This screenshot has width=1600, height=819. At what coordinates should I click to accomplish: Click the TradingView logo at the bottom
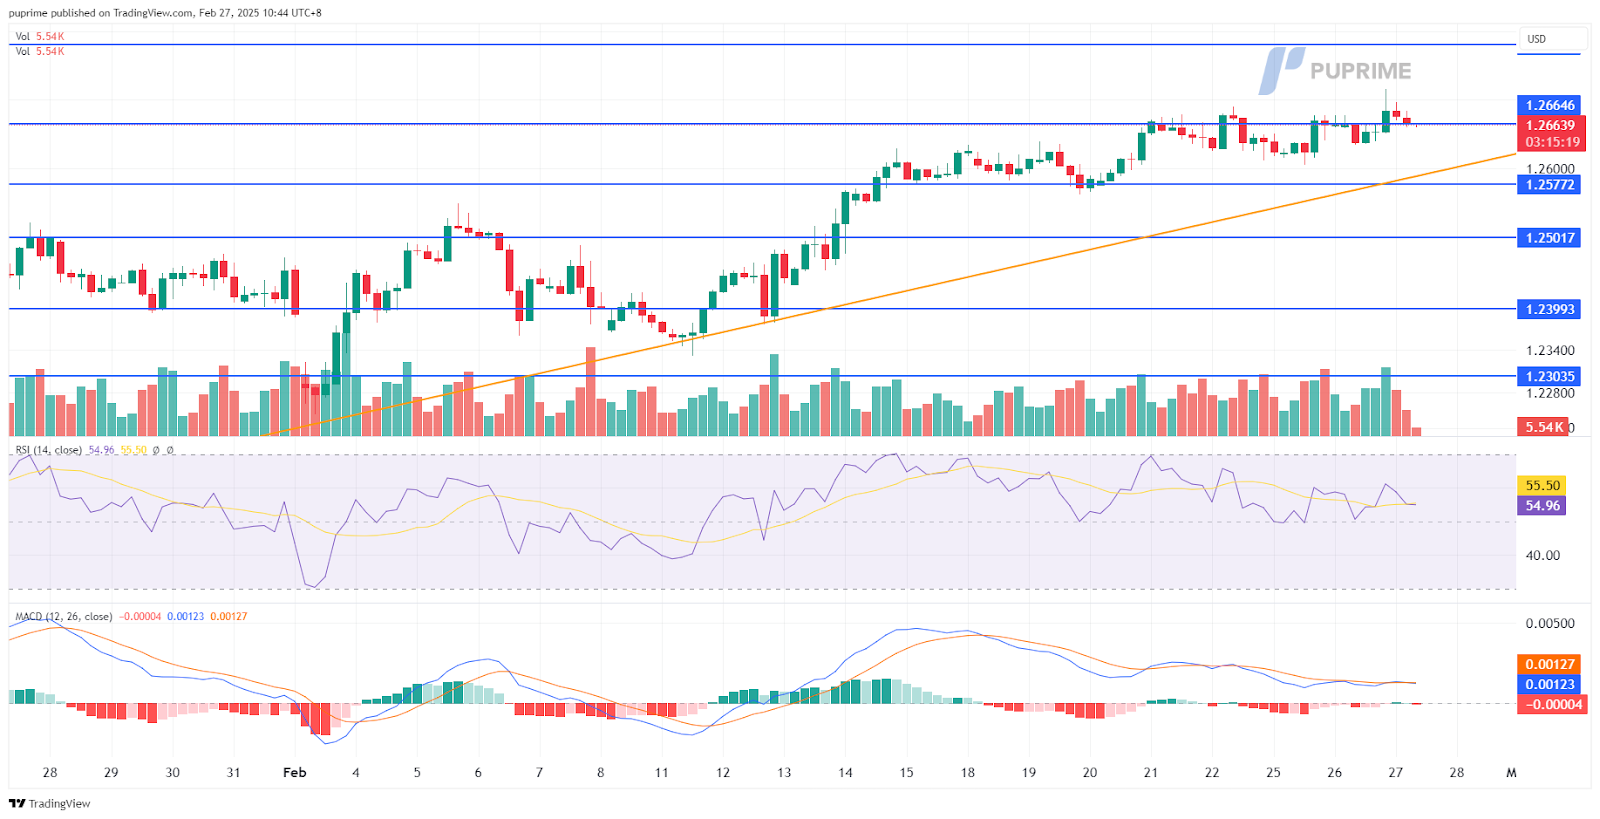[50, 803]
